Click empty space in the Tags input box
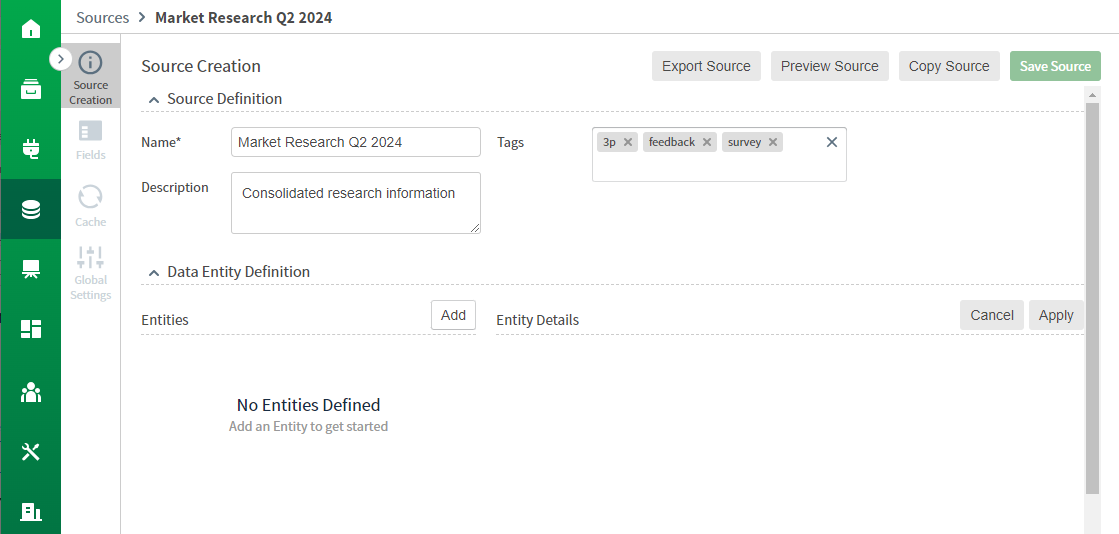The image size is (1119, 534). (x=719, y=168)
